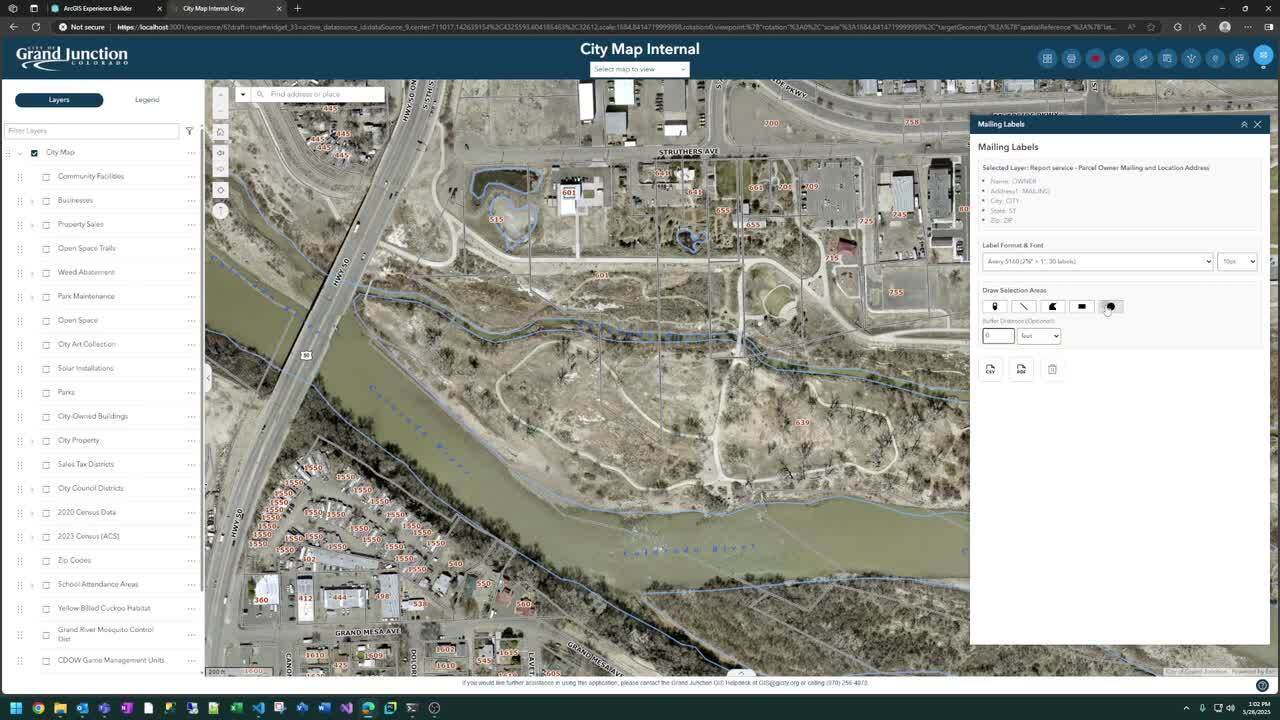Collapse the Mailing Labels panel

tap(1244, 125)
